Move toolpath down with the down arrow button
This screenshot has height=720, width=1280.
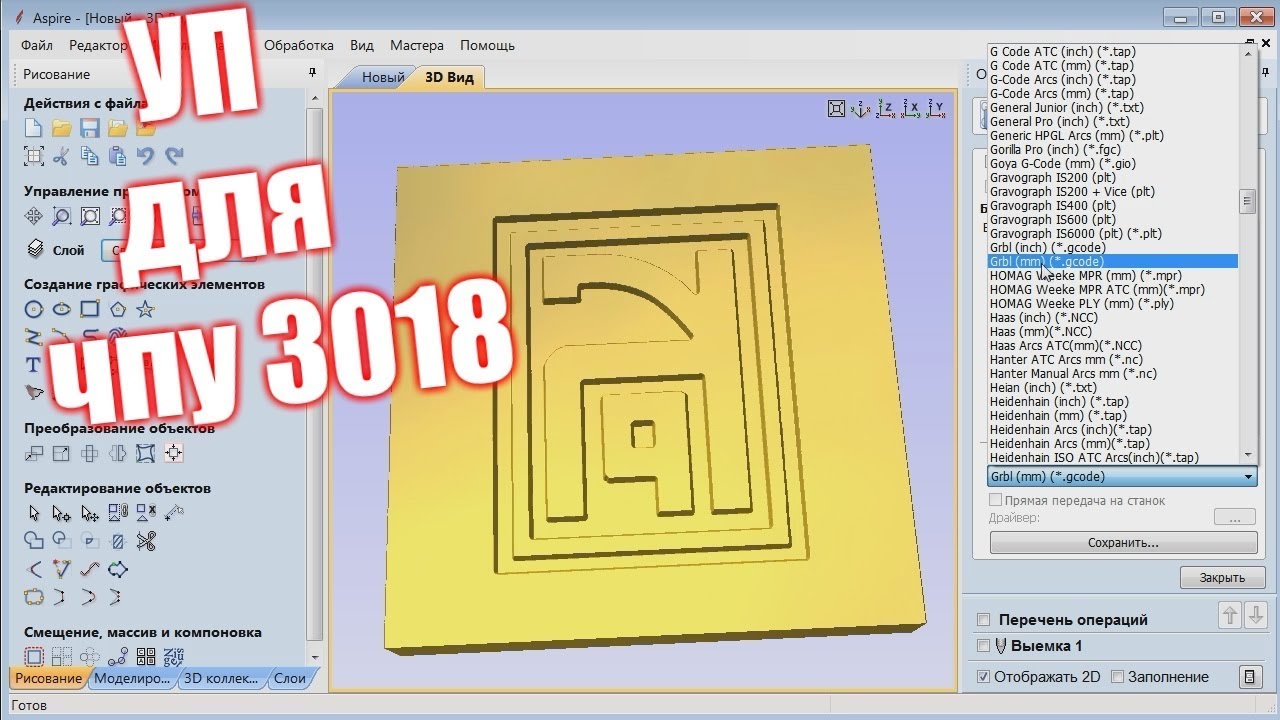pos(1256,615)
